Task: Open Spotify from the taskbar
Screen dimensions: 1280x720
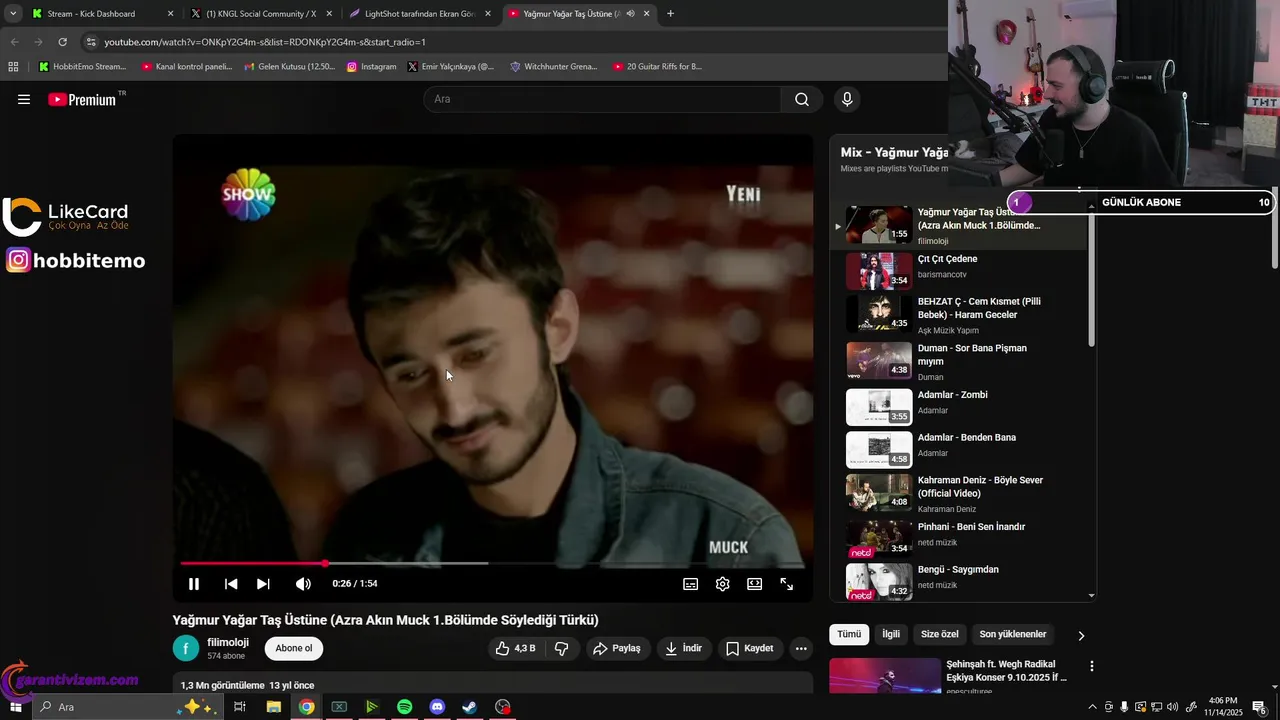Action: pyautogui.click(x=404, y=707)
